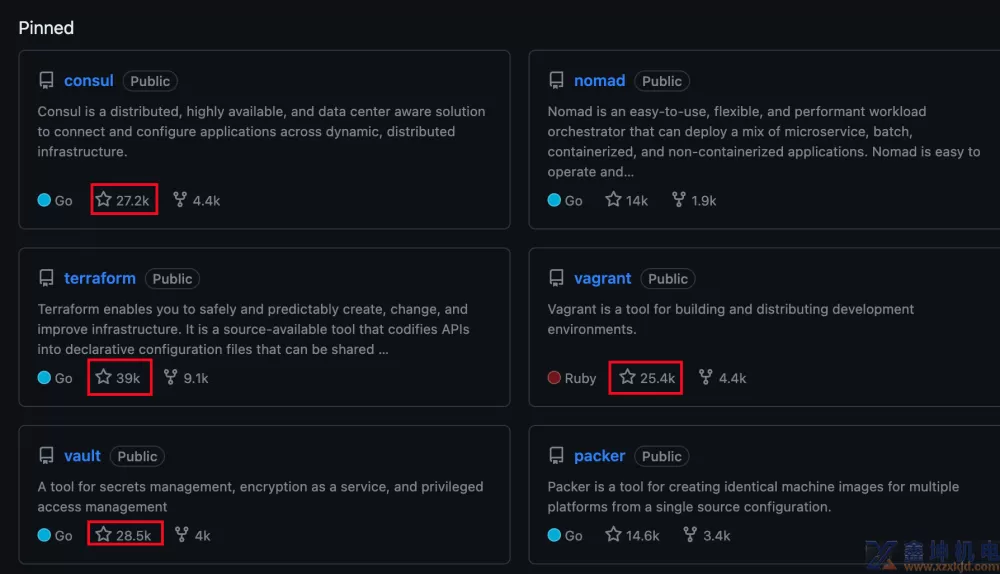Open the terraform repository link
Viewport: 1000px width, 574px height.
[x=99, y=279]
